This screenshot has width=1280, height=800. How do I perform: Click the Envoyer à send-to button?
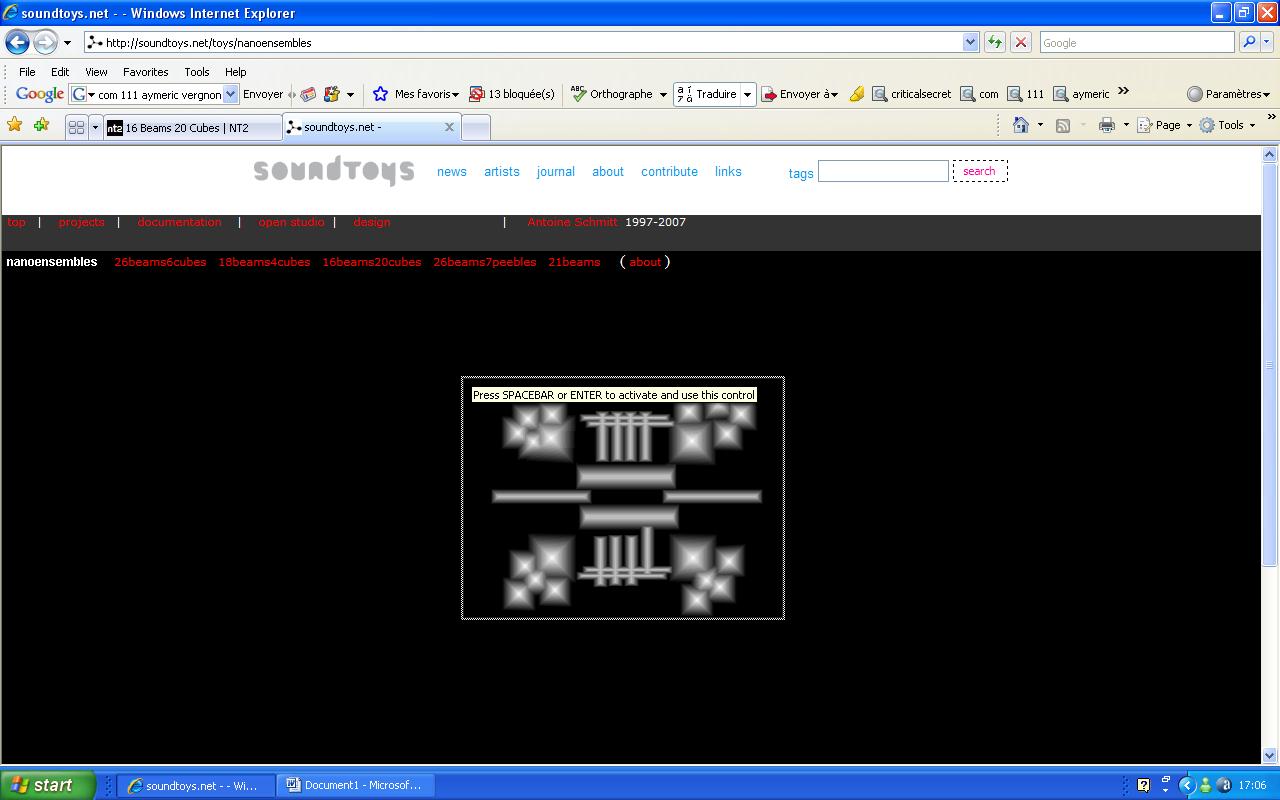tap(799, 94)
